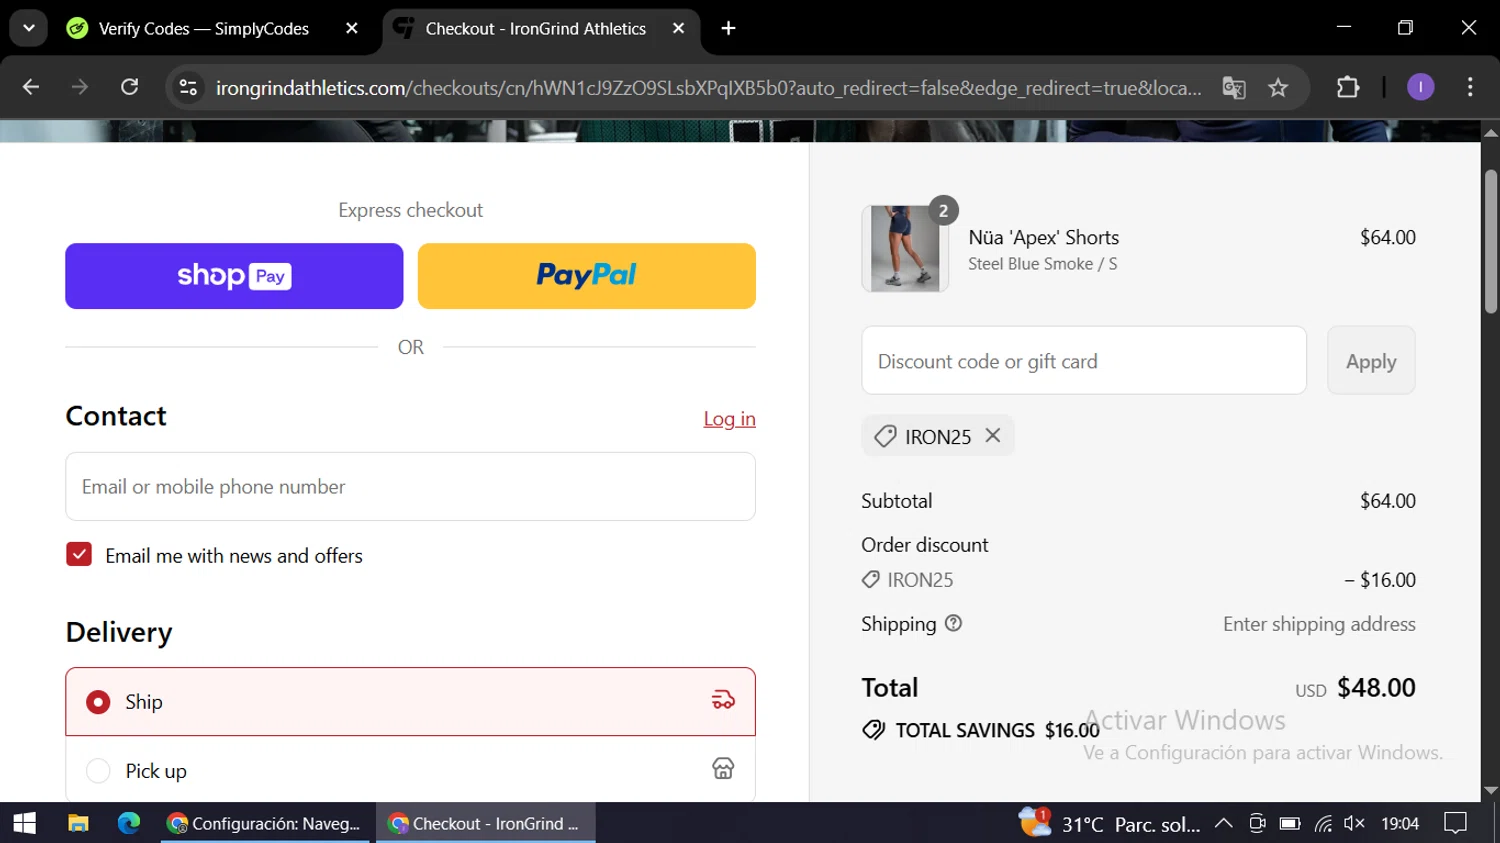The height and width of the screenshot is (843, 1500).
Task: Click the Log in link
Action: point(729,419)
